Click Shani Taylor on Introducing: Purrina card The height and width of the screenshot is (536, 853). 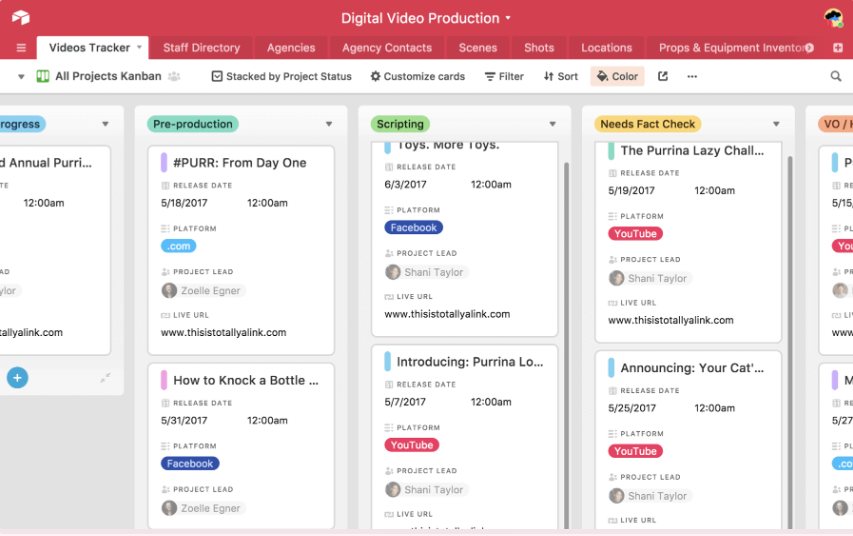click(426, 490)
